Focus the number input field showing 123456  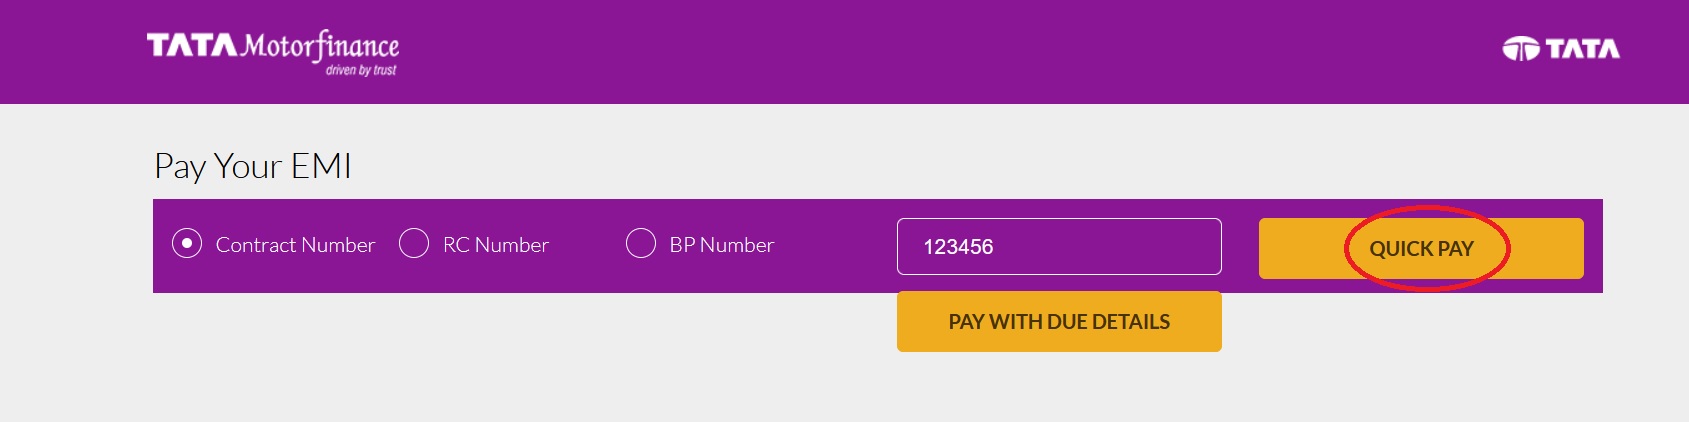pos(1059,246)
